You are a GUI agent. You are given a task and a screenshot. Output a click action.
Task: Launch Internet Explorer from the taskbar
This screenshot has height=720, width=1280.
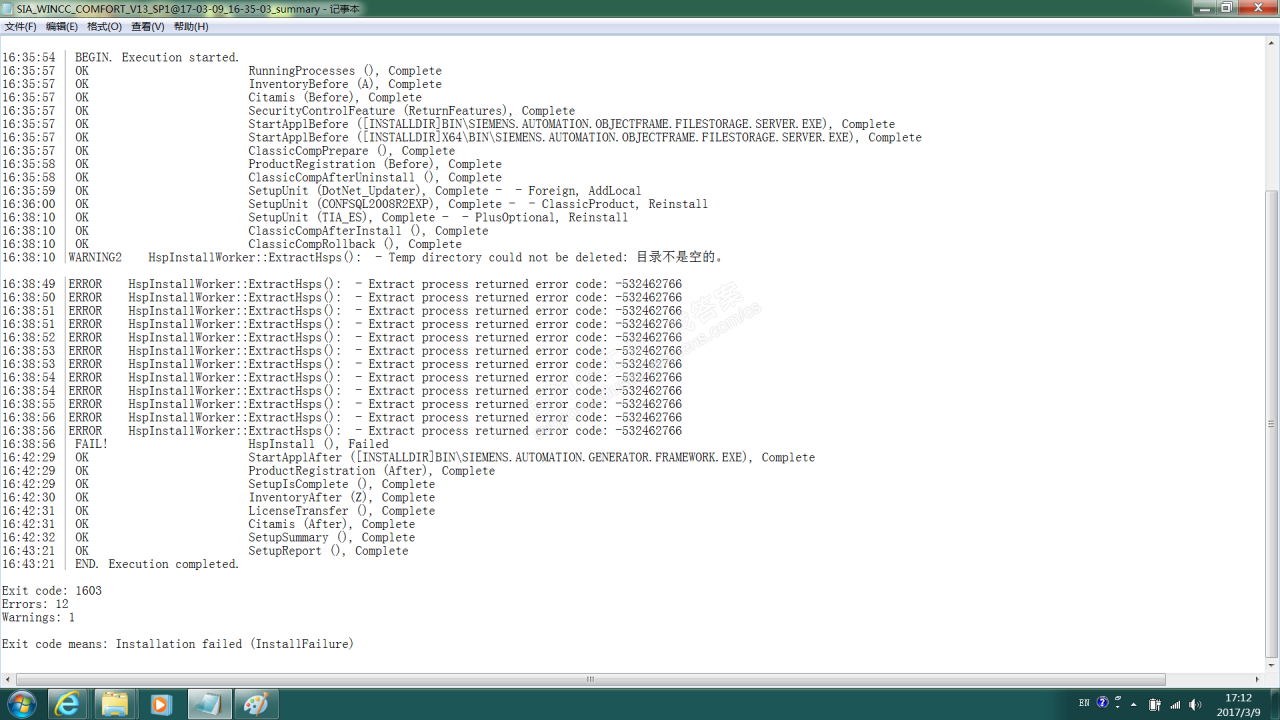pyautogui.click(x=67, y=704)
